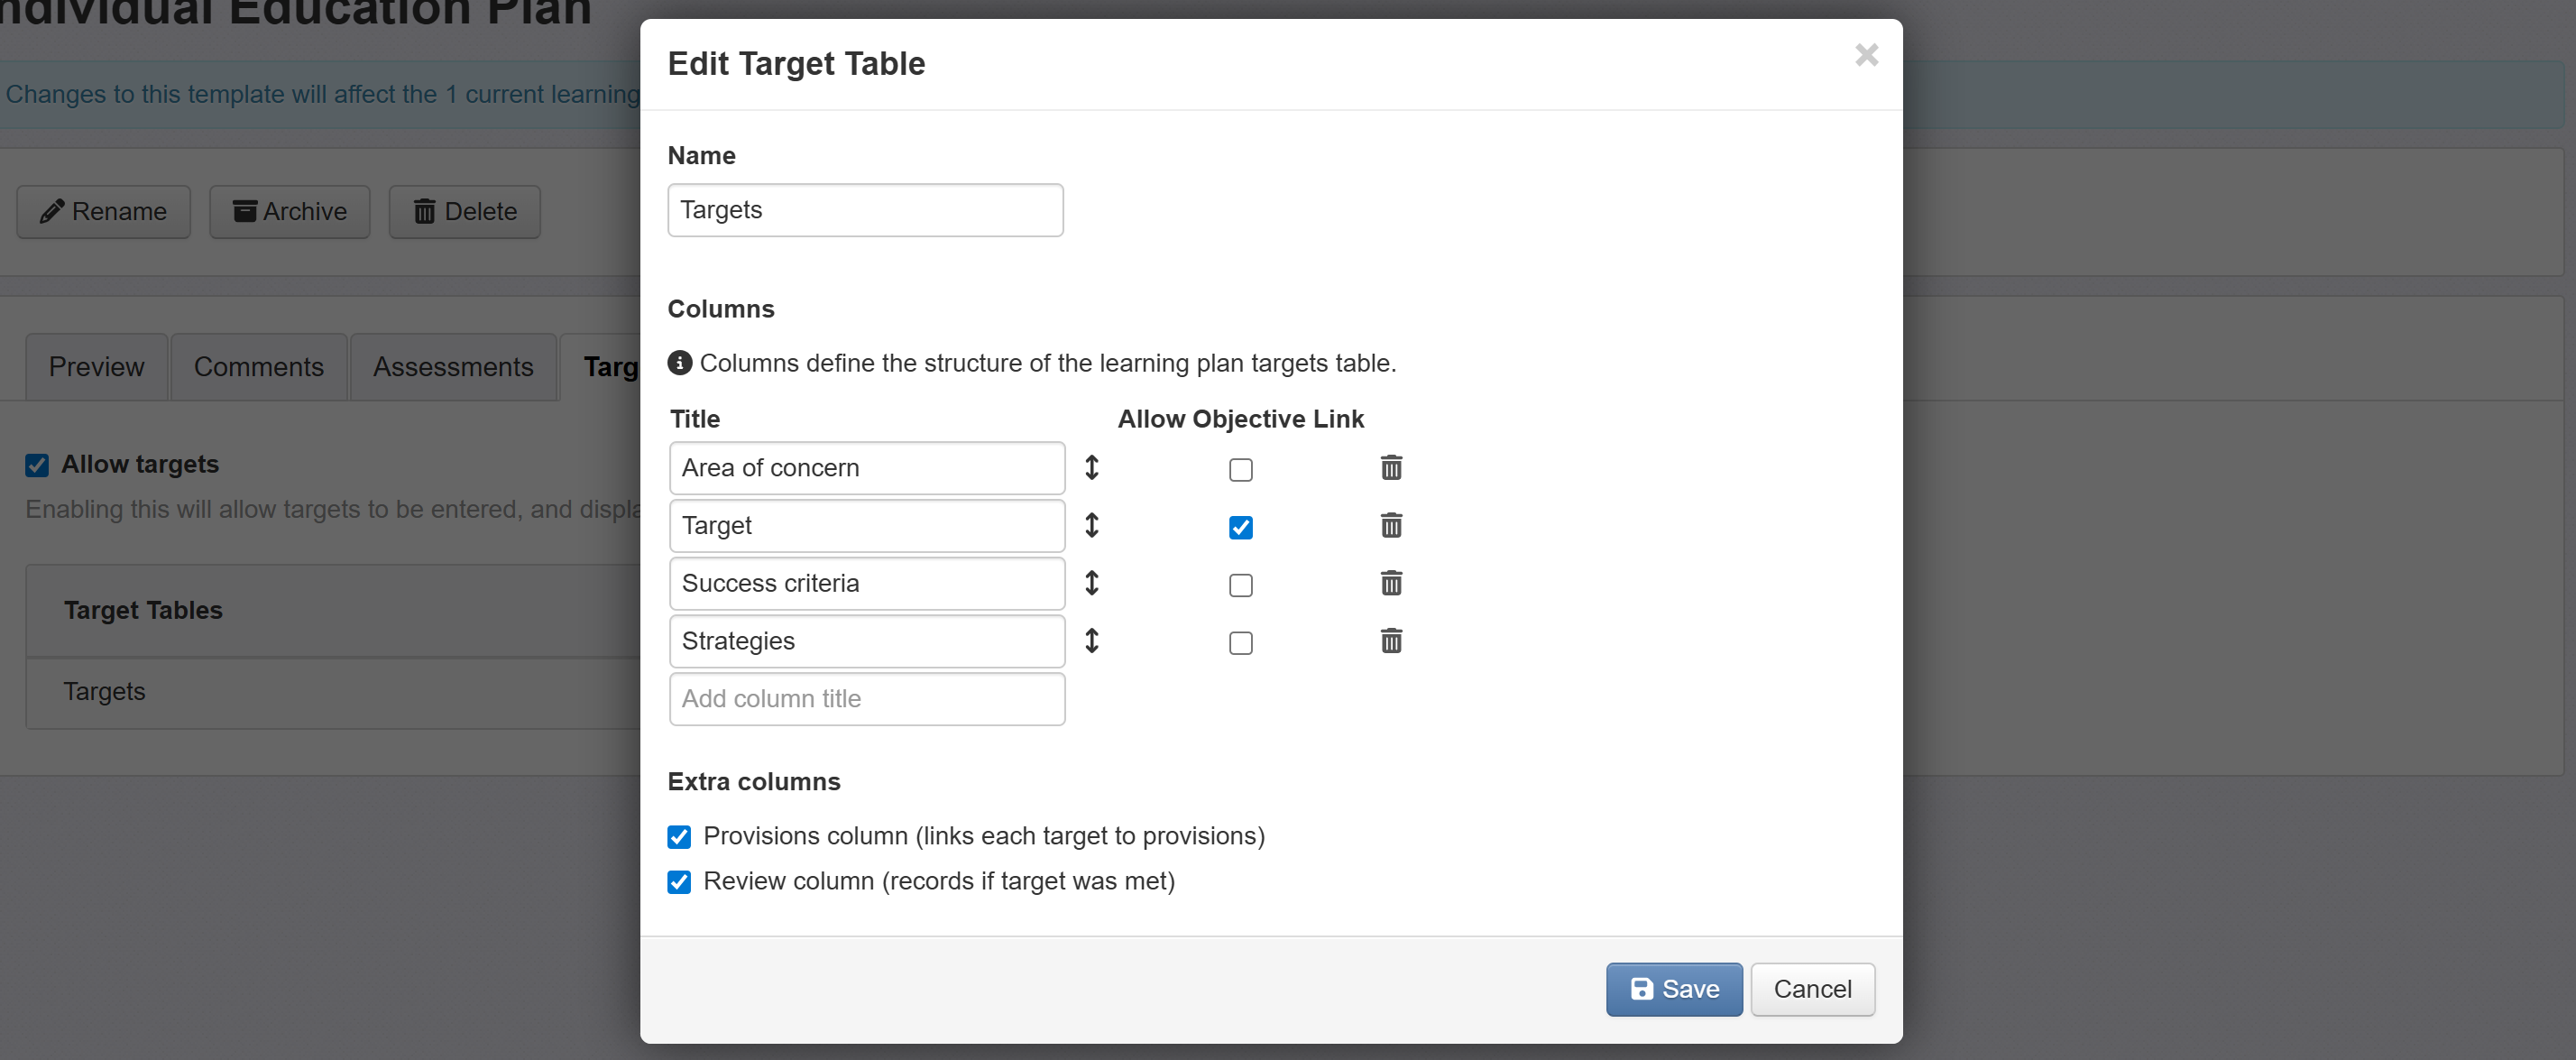Save the target table changes
Image resolution: width=2576 pixels, height=1060 pixels.
tap(1673, 989)
